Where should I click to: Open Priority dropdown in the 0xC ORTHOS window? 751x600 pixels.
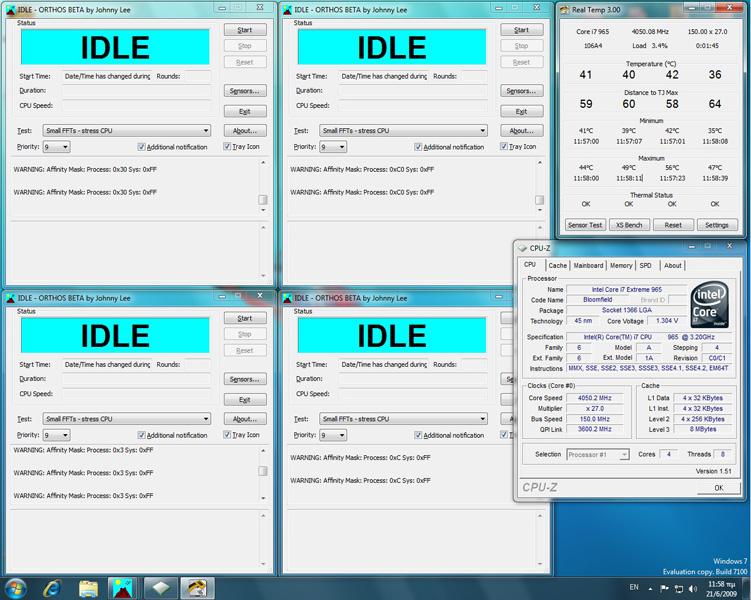coord(333,435)
